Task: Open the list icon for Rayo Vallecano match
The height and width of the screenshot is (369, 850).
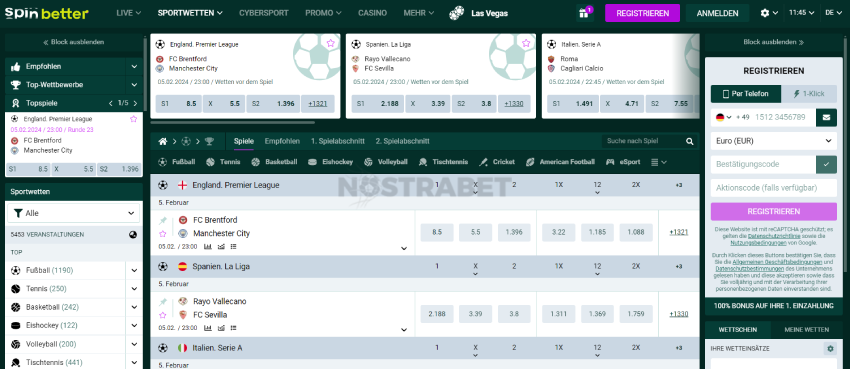Action: [x=234, y=328]
